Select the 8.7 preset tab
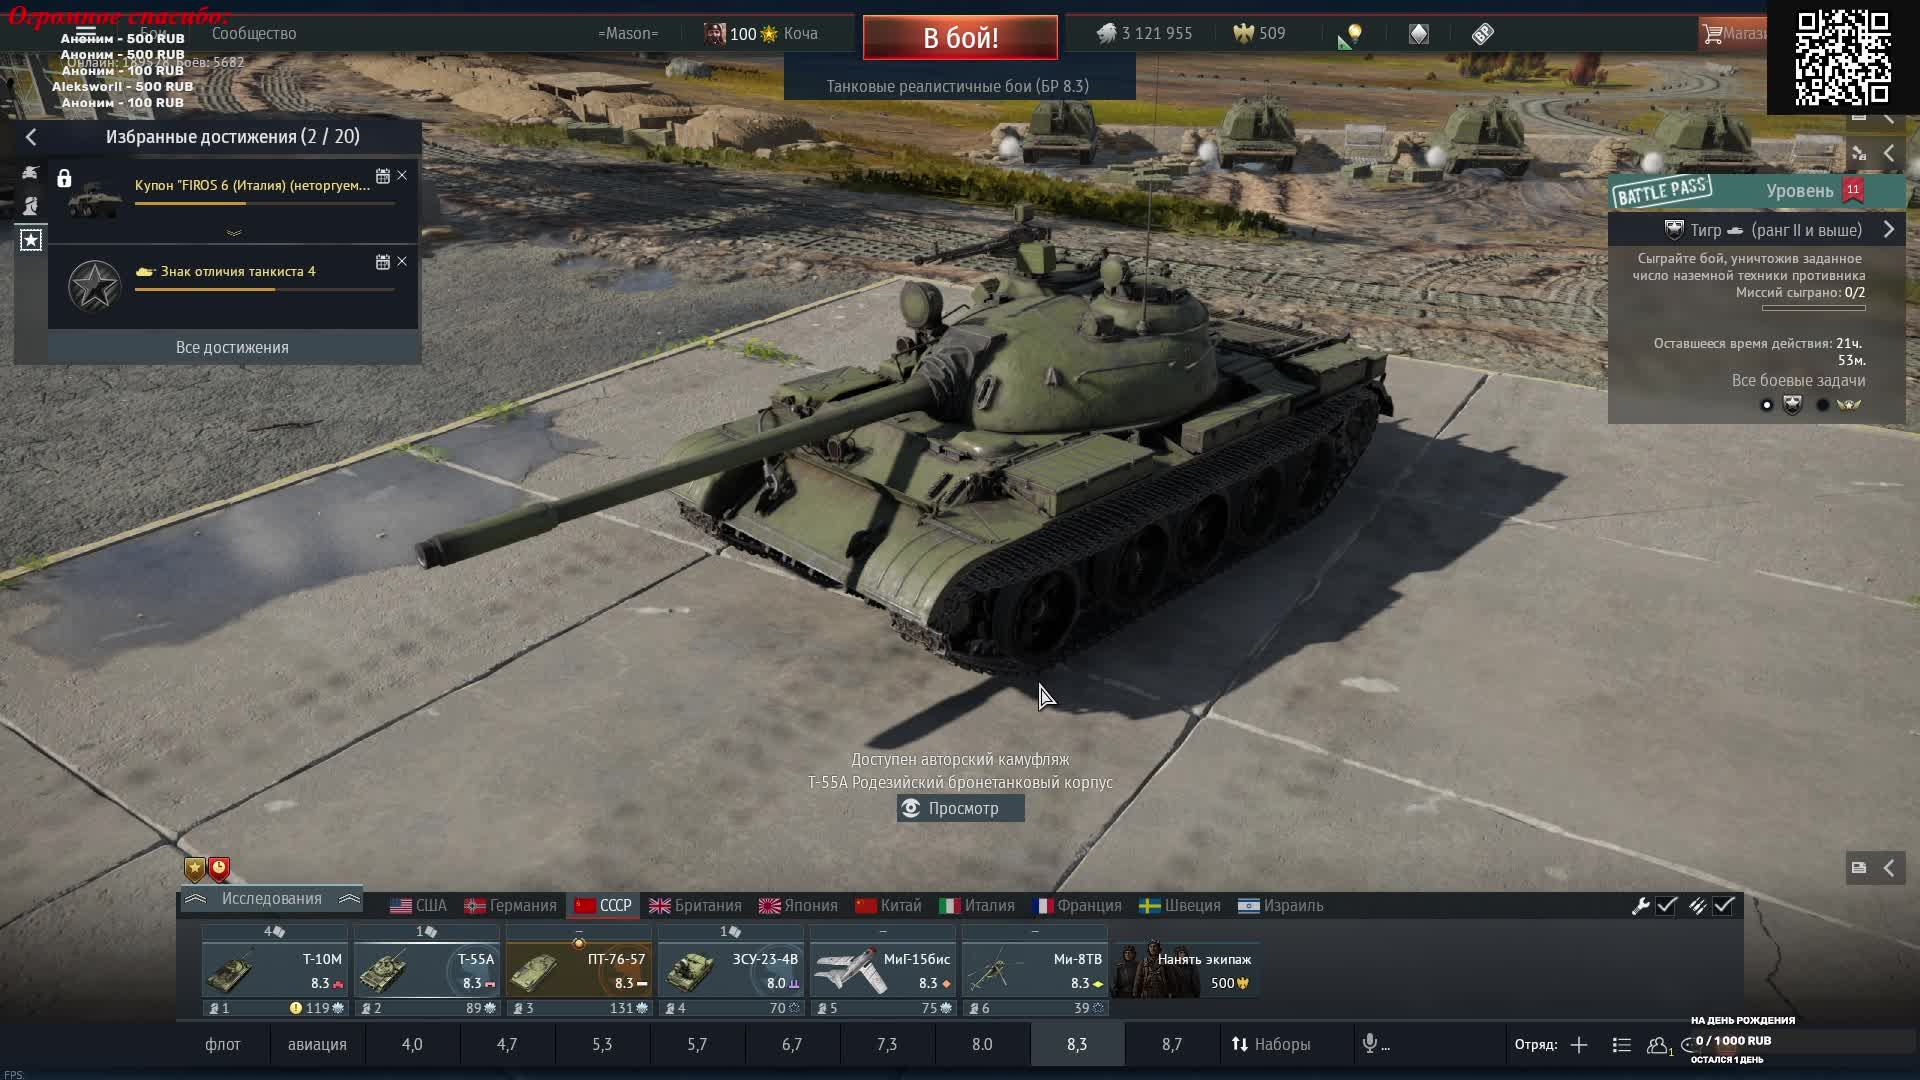 [1172, 1044]
